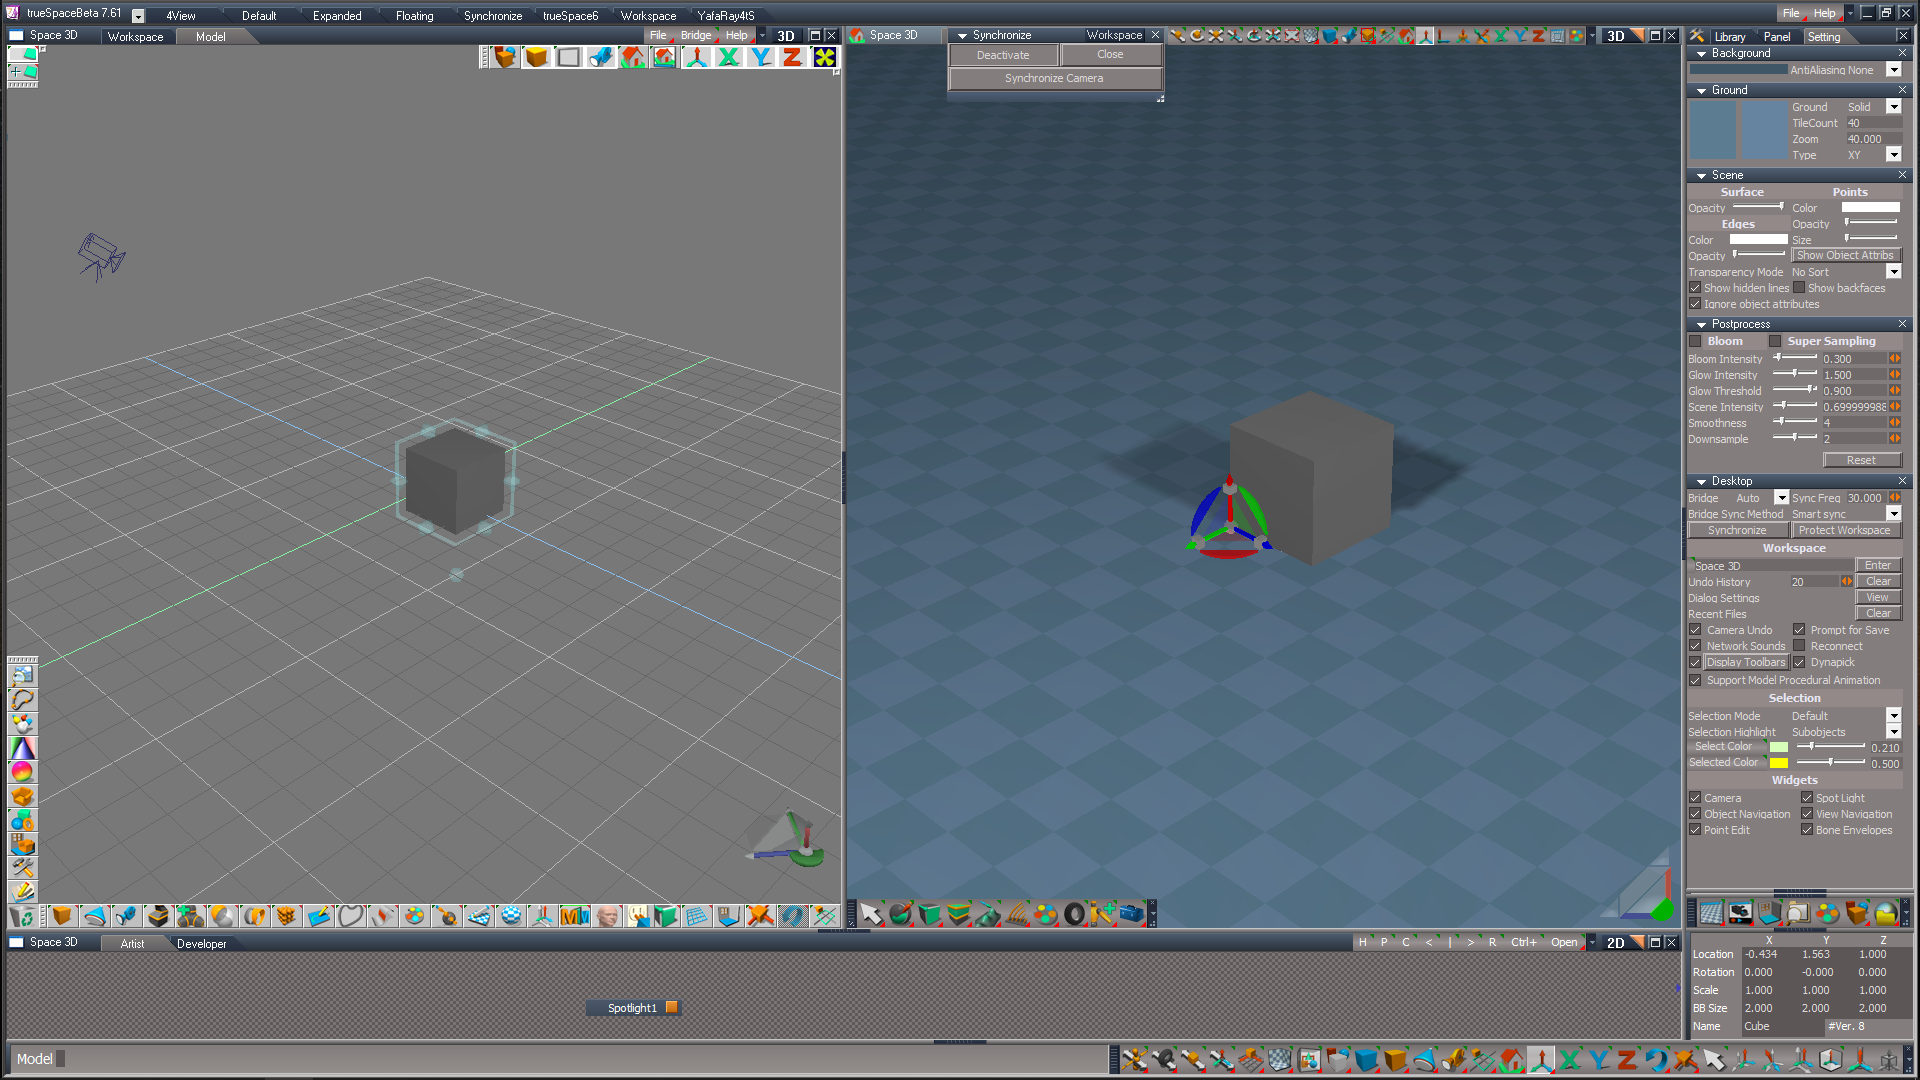Add a cube primitive from Model toolbar

click(x=62, y=916)
